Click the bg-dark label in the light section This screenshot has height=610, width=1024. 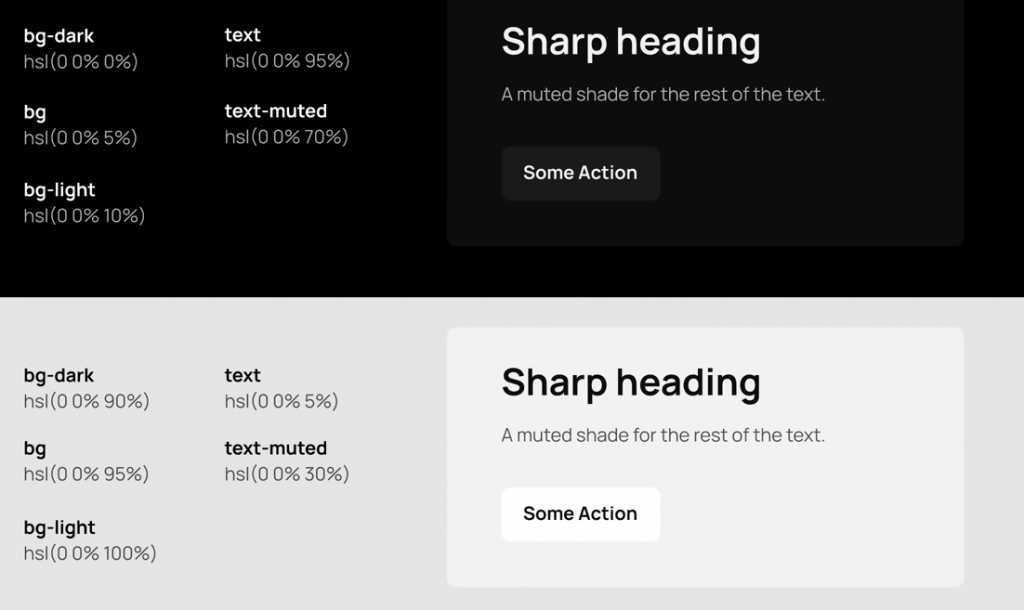coord(59,376)
